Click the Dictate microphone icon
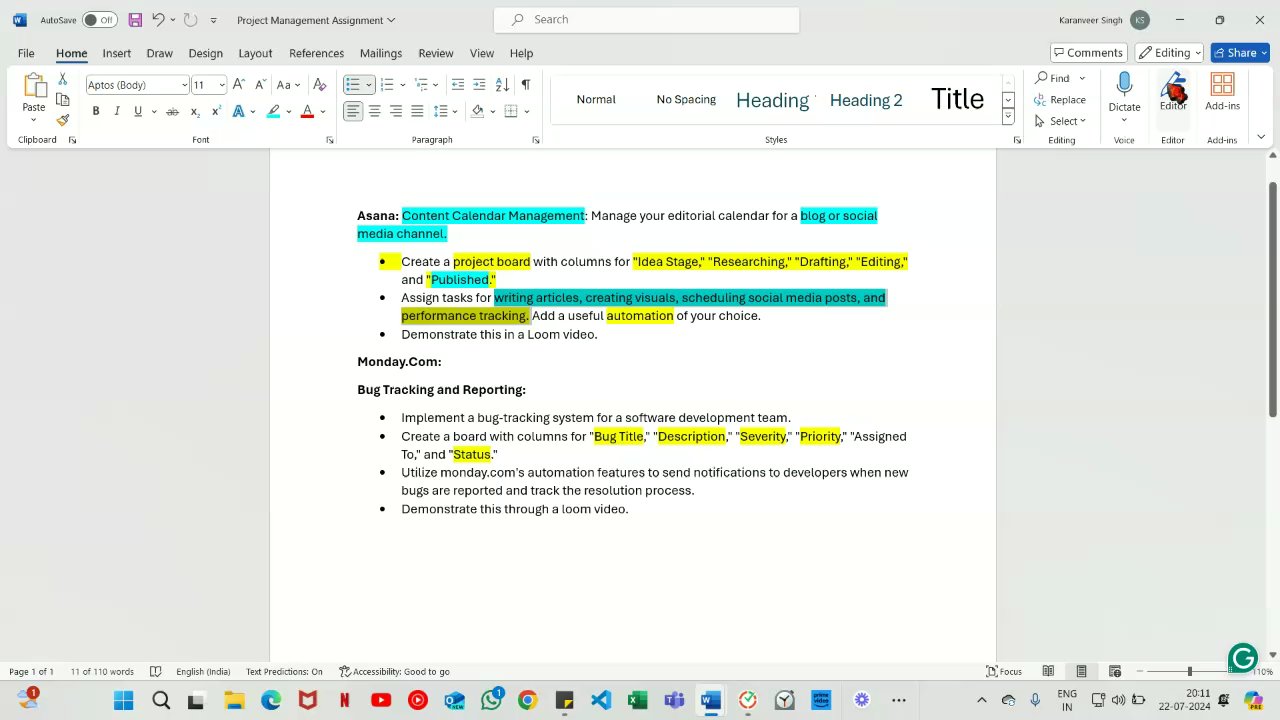Viewport: 1280px width, 720px height. (1124, 85)
